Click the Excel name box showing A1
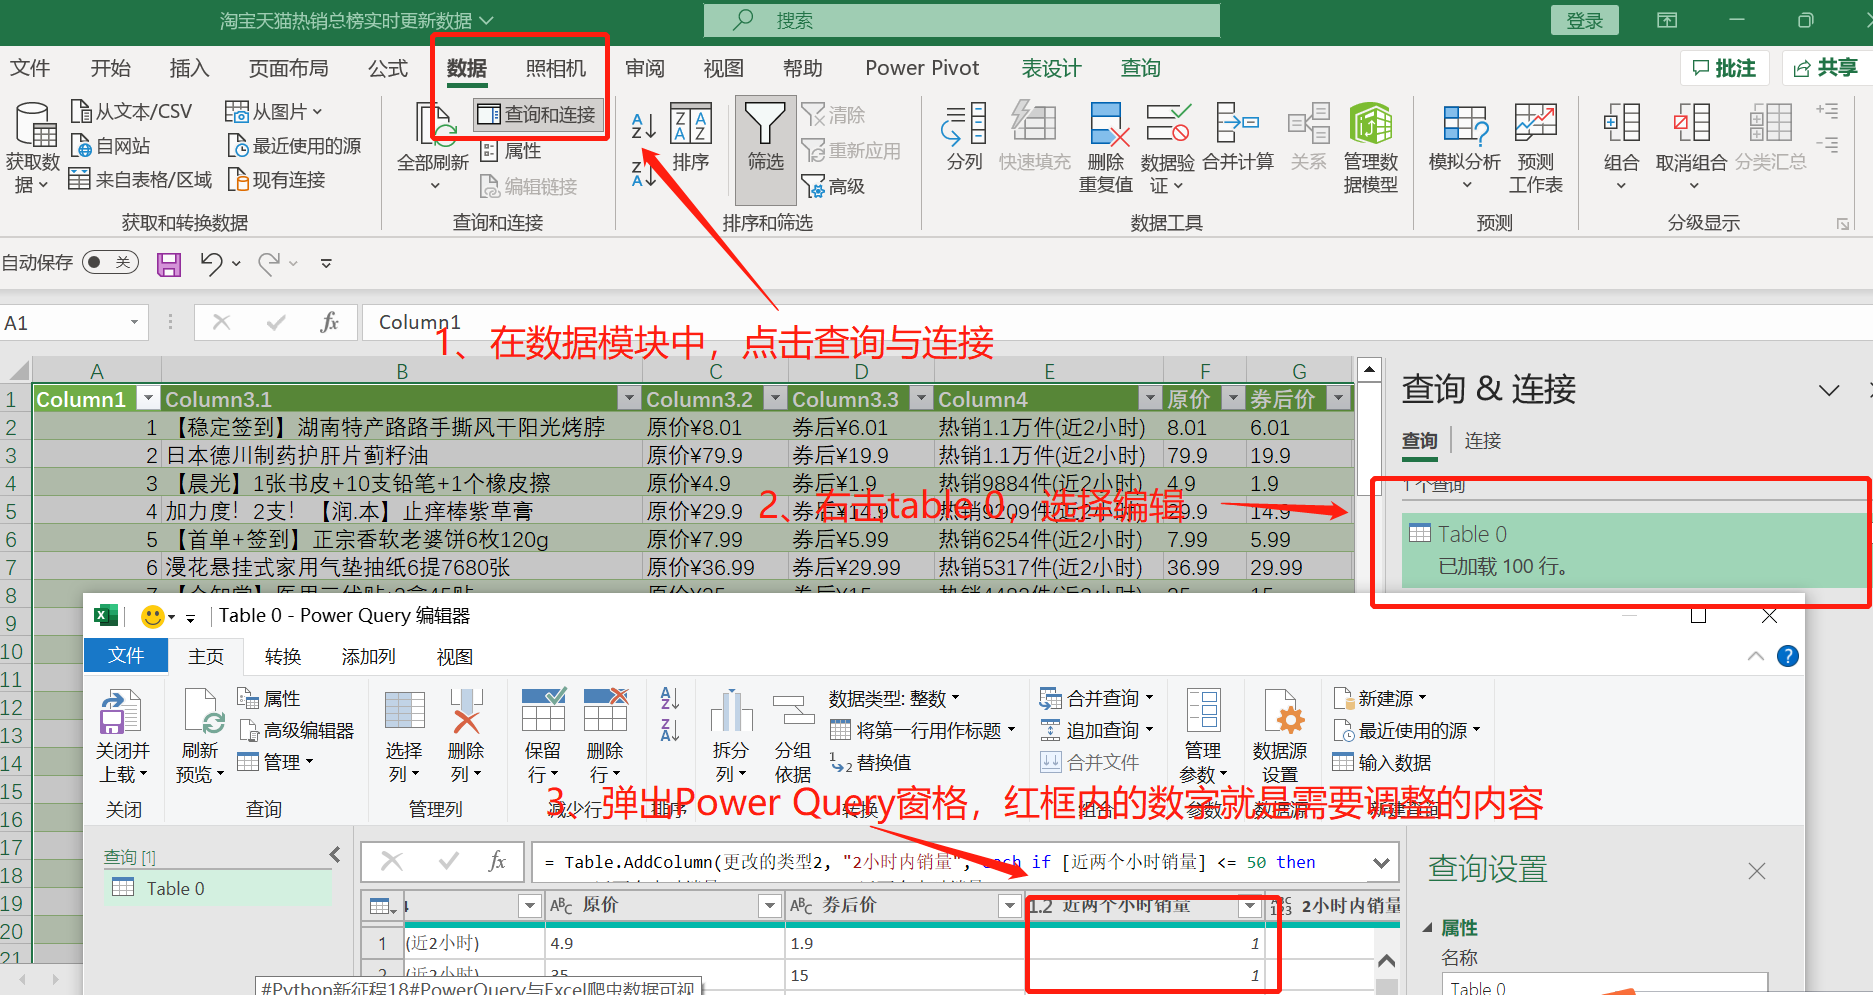Viewport: 1873px width, 995px height. (x=72, y=322)
